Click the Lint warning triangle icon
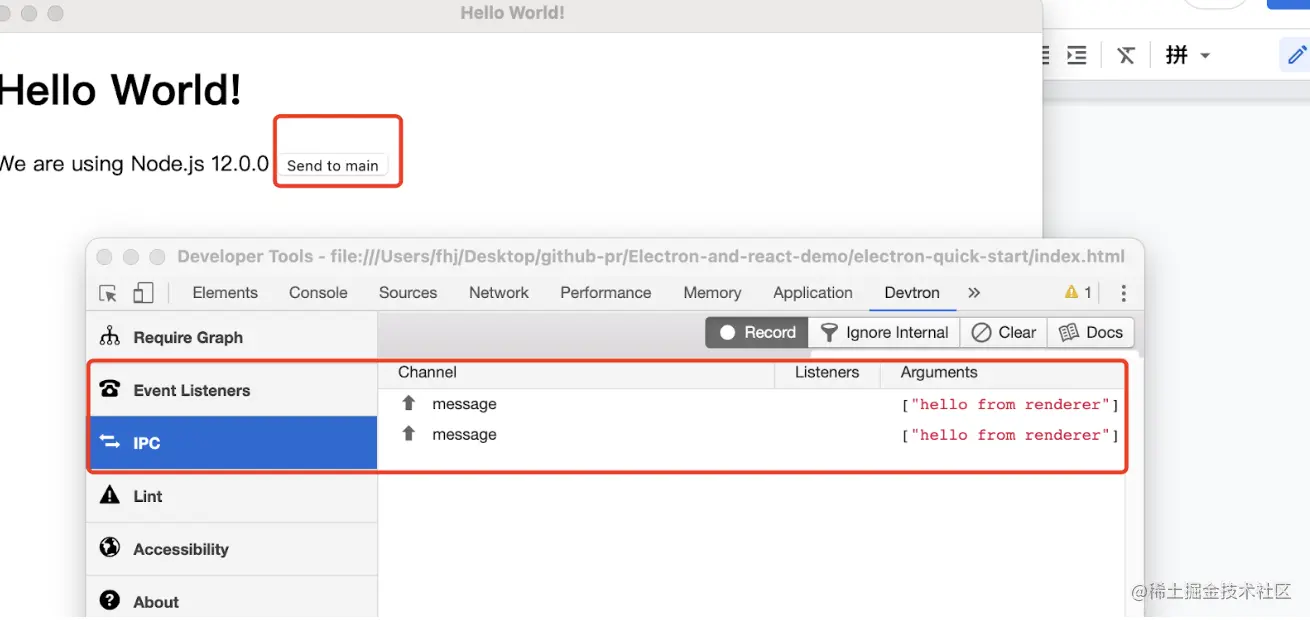Image resolution: width=1310 pixels, height=620 pixels. 110,494
